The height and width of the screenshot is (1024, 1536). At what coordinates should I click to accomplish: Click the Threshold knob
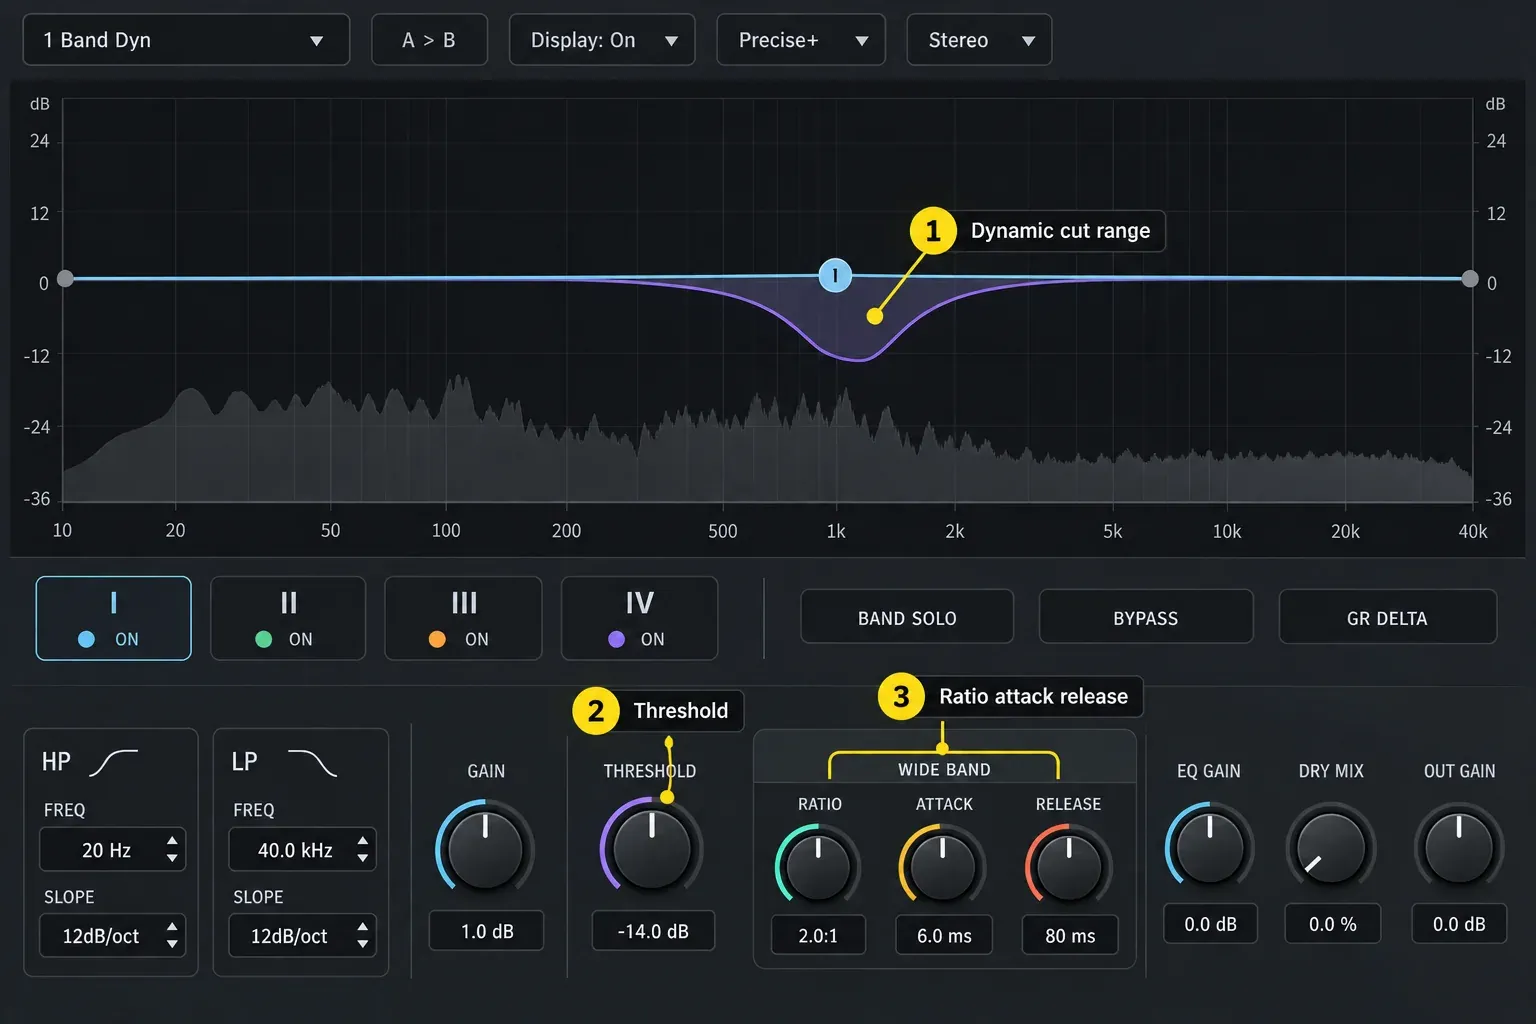[x=651, y=848]
